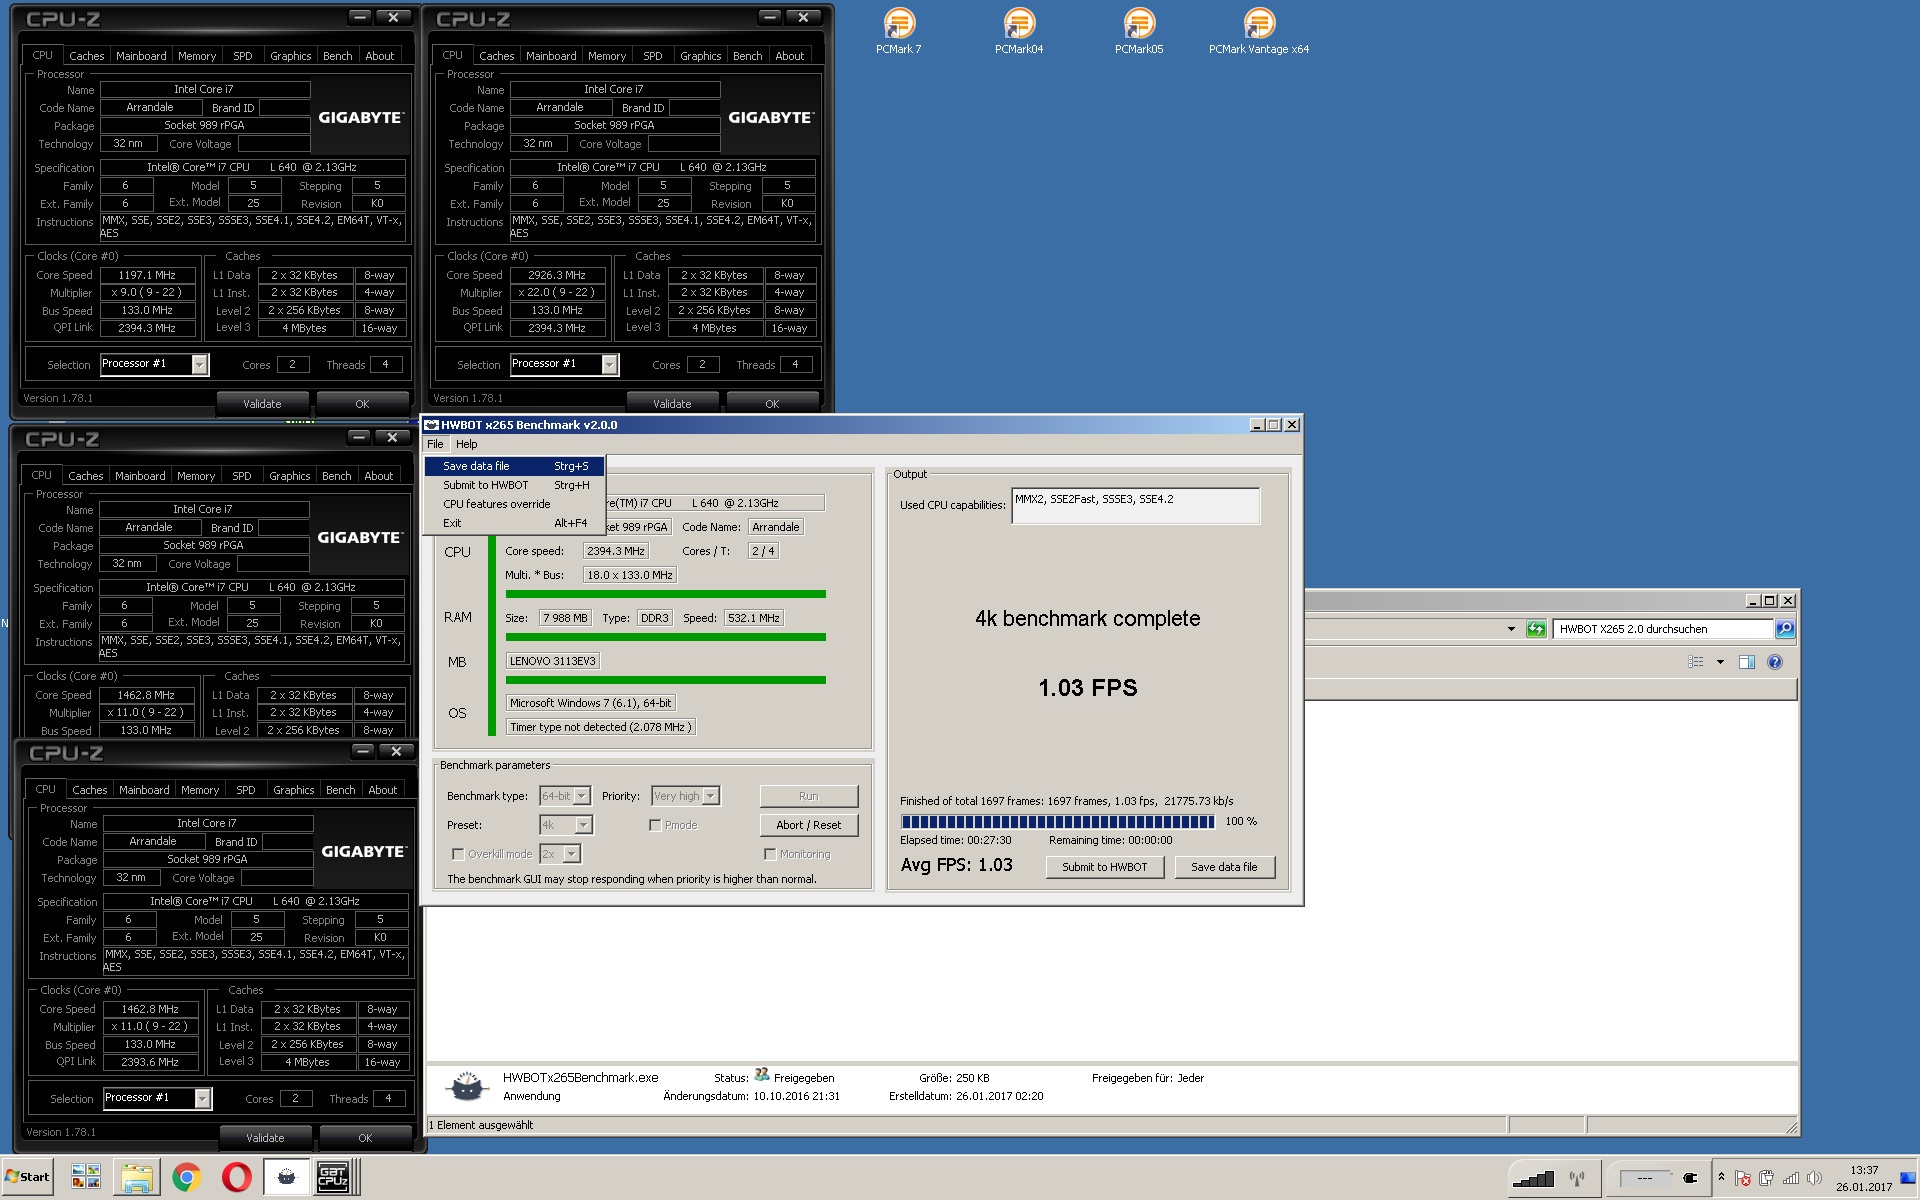Open the PCMark Vantage x64 desktop shortcut
This screenshot has height=1200, width=1920.
pos(1258,30)
